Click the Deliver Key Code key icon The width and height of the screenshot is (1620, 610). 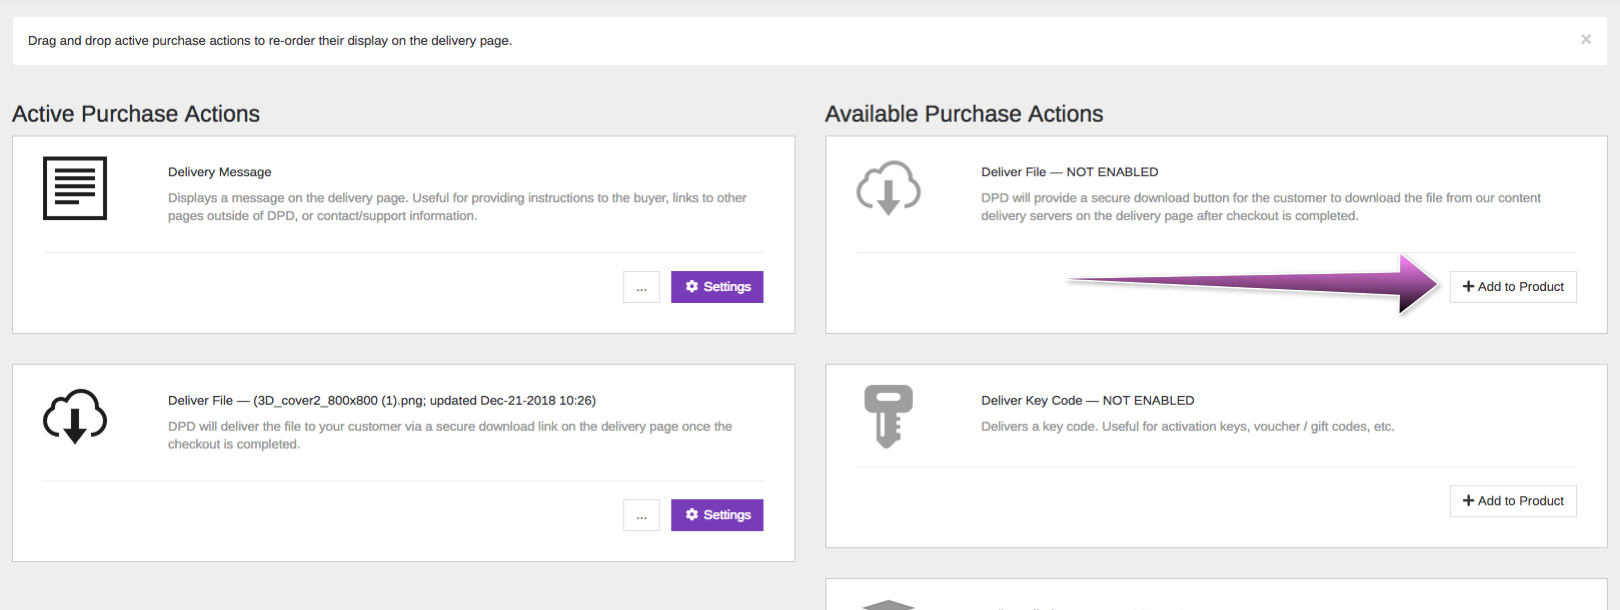pos(888,416)
